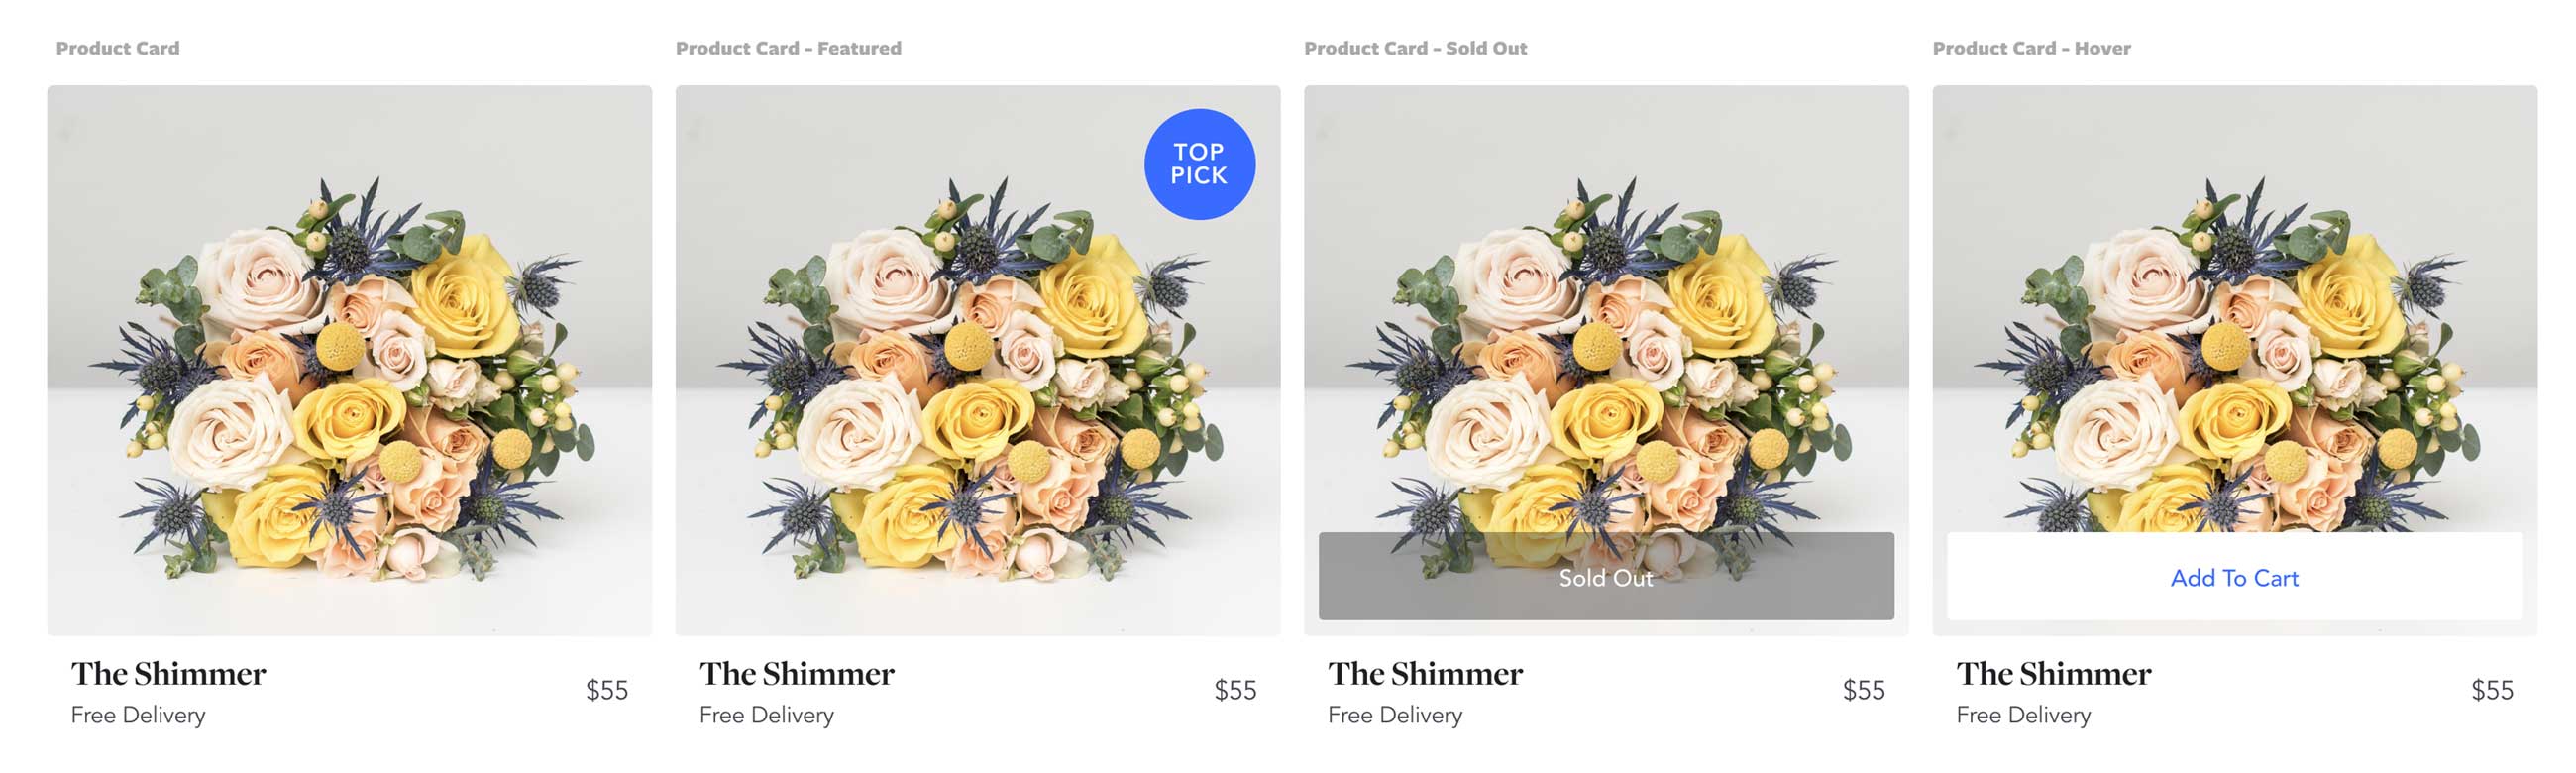Click the blue TOP PICK badge
Screen dimensions: 2576x773
coord(1199,164)
